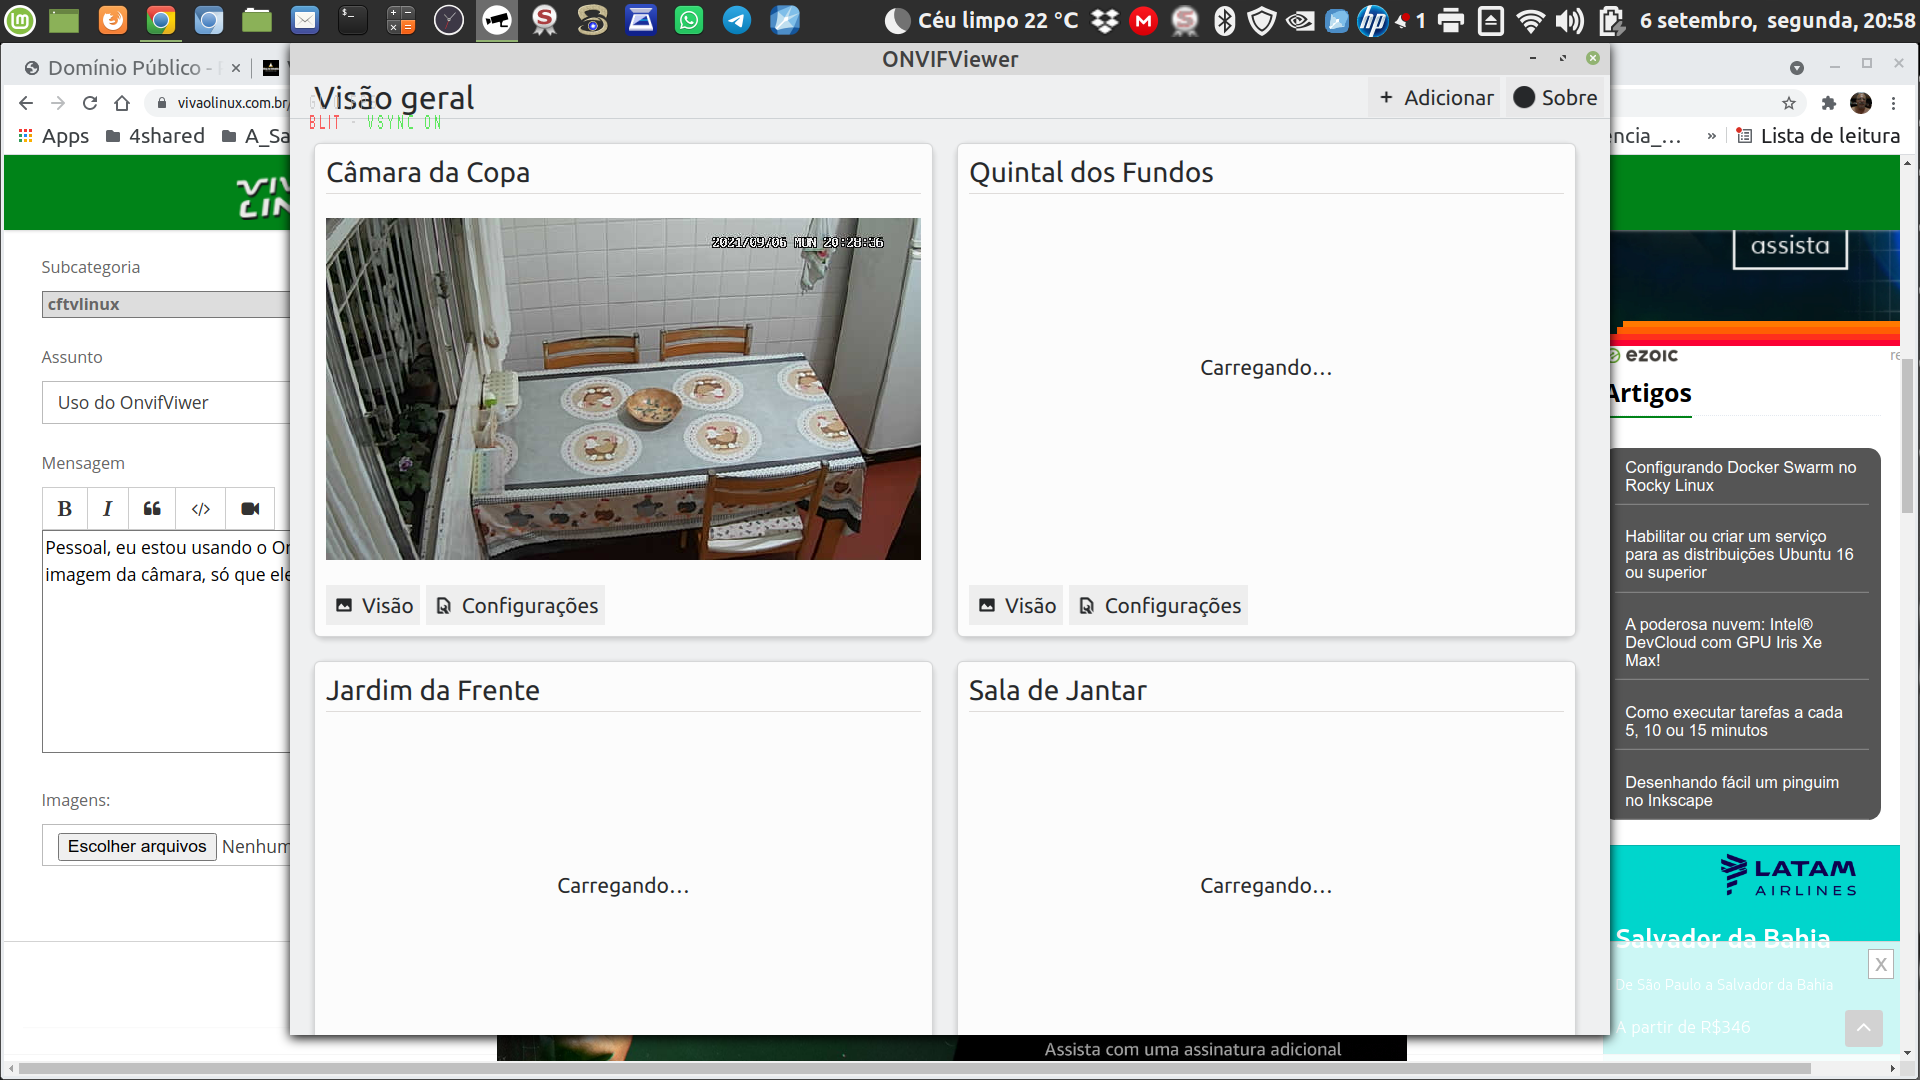Open the Sobre about page
This screenshot has width=1920, height=1080.
(1555, 97)
